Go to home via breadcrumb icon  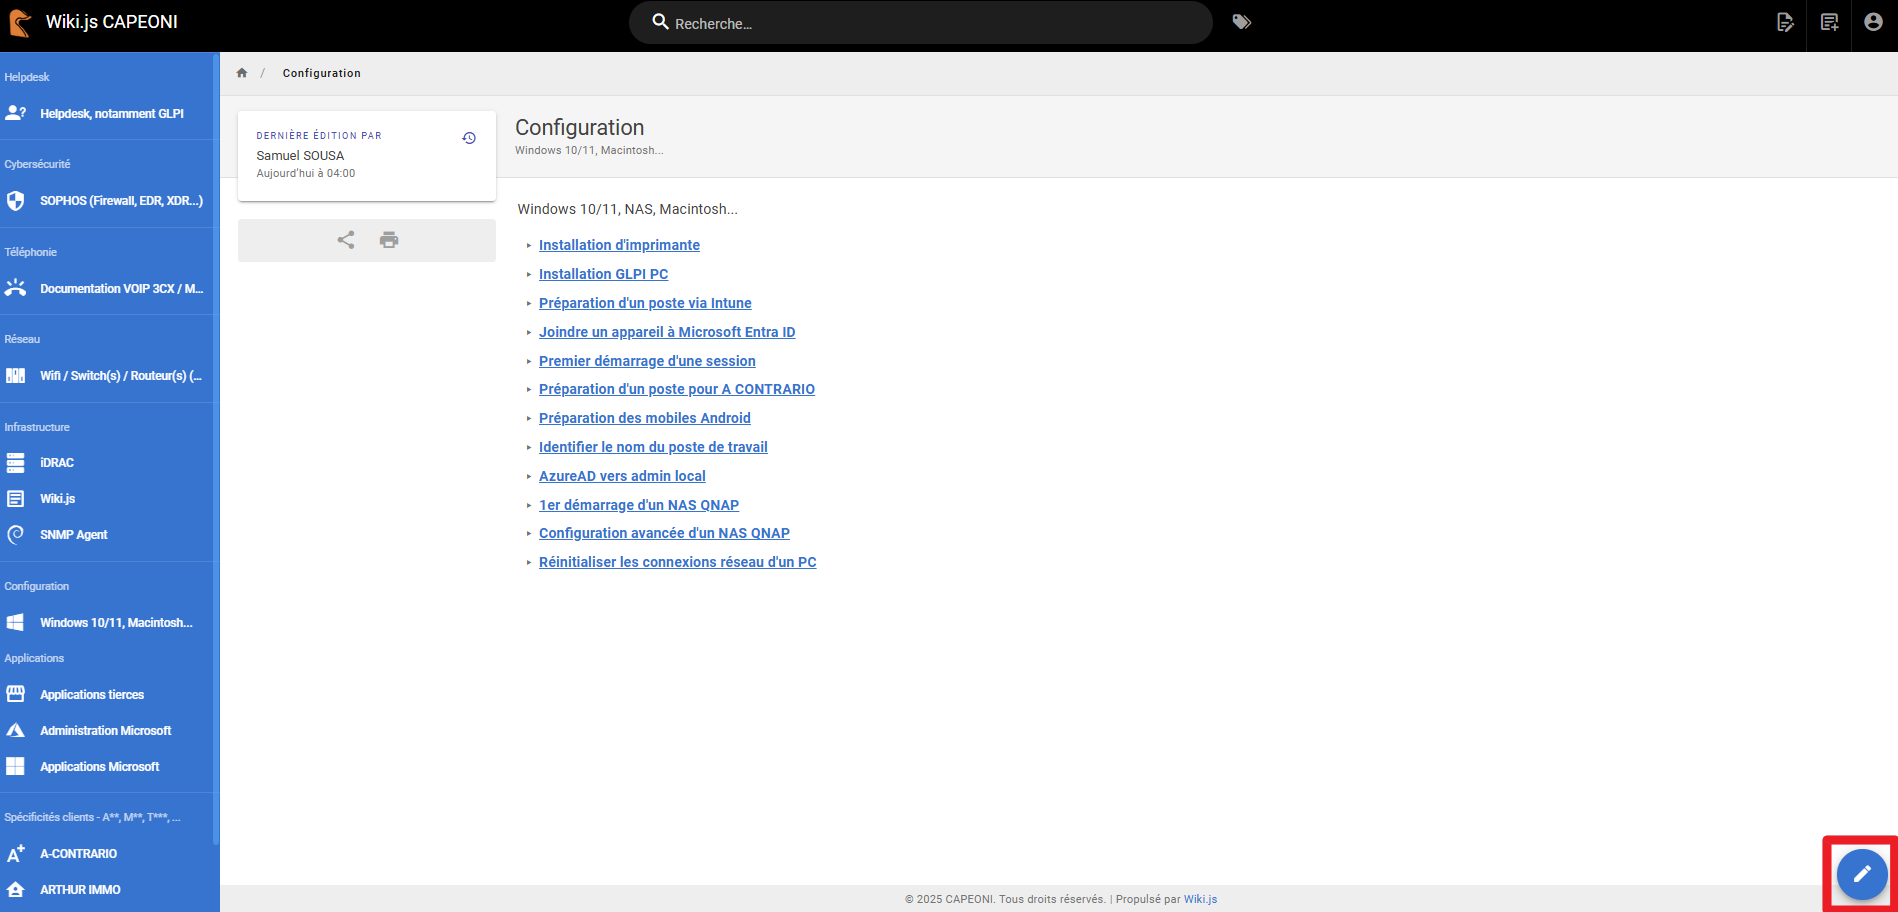[242, 73]
